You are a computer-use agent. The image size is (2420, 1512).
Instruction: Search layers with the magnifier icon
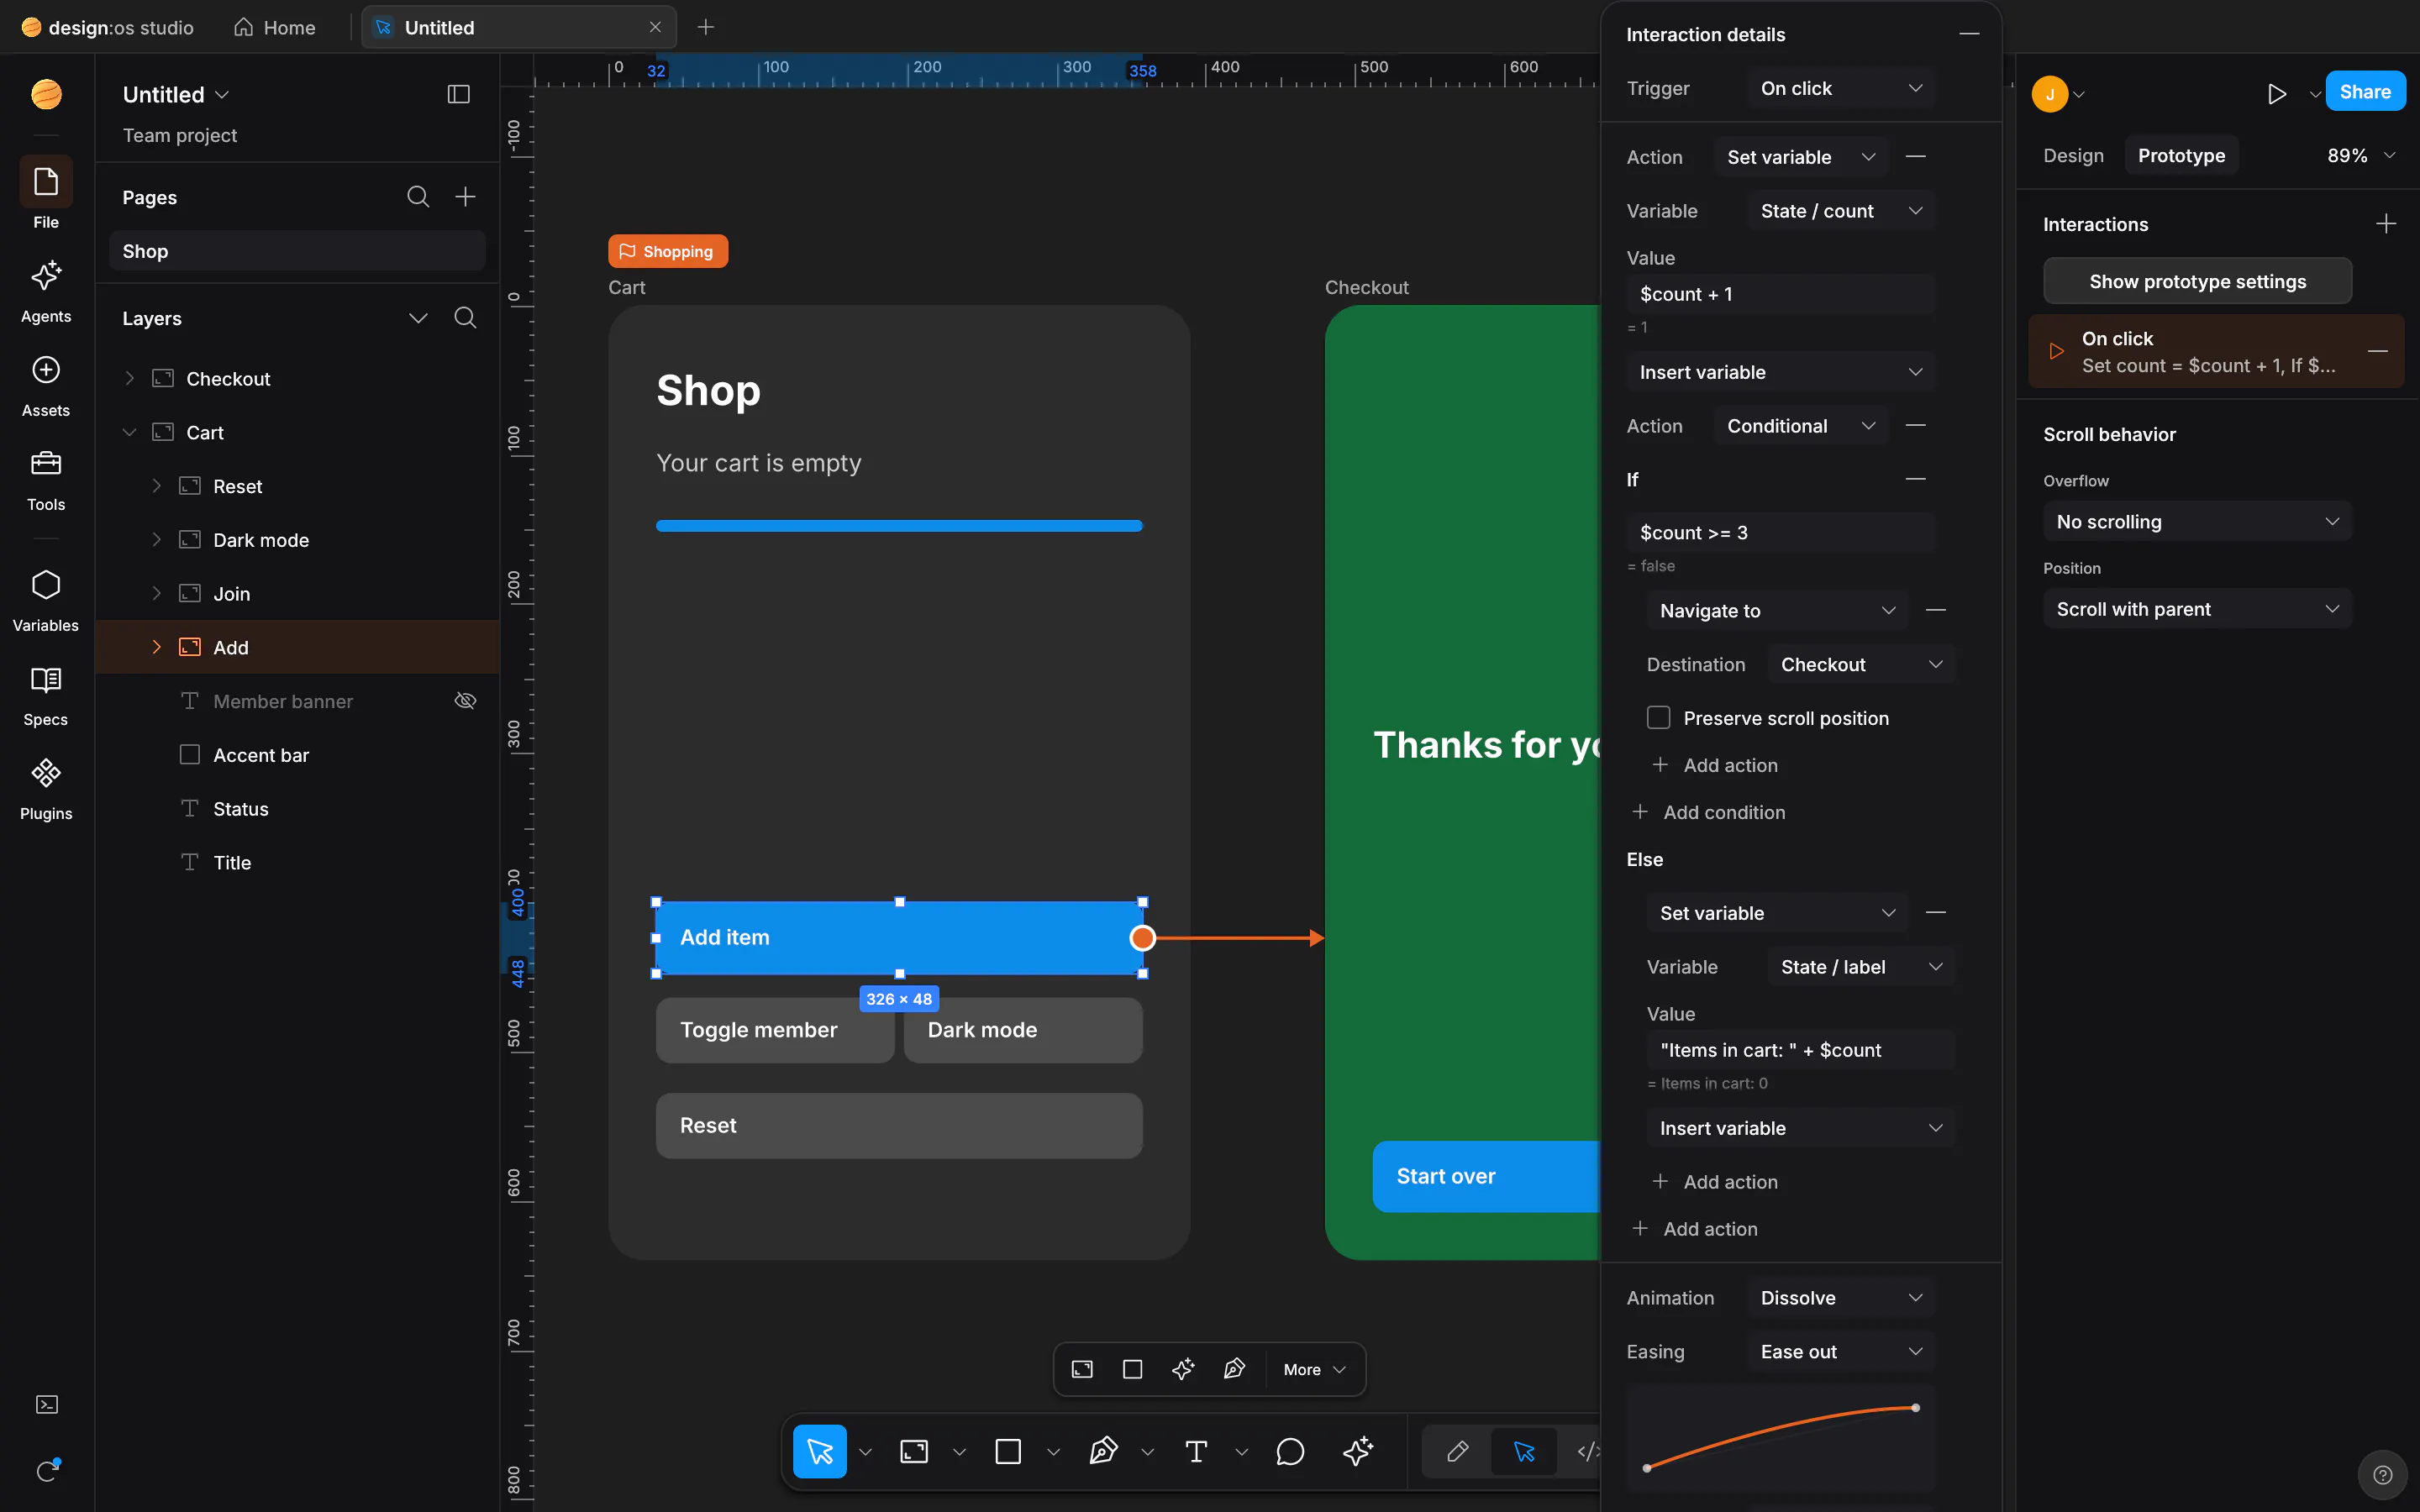465,318
